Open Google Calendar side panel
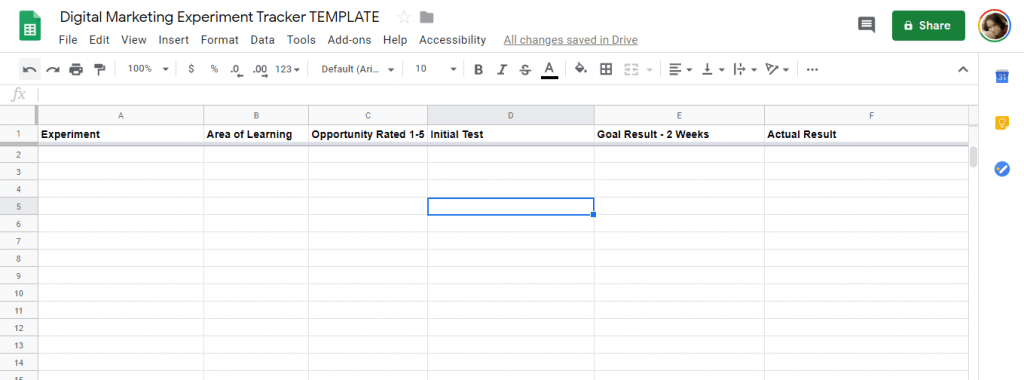The width and height of the screenshot is (1024, 380). 1002,76
